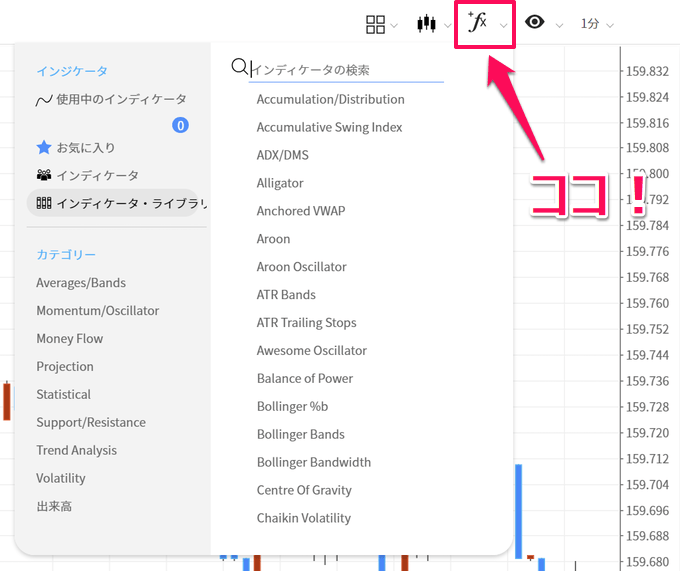Click the library icon beside インディケータ・ライブラリ

pos(44,203)
